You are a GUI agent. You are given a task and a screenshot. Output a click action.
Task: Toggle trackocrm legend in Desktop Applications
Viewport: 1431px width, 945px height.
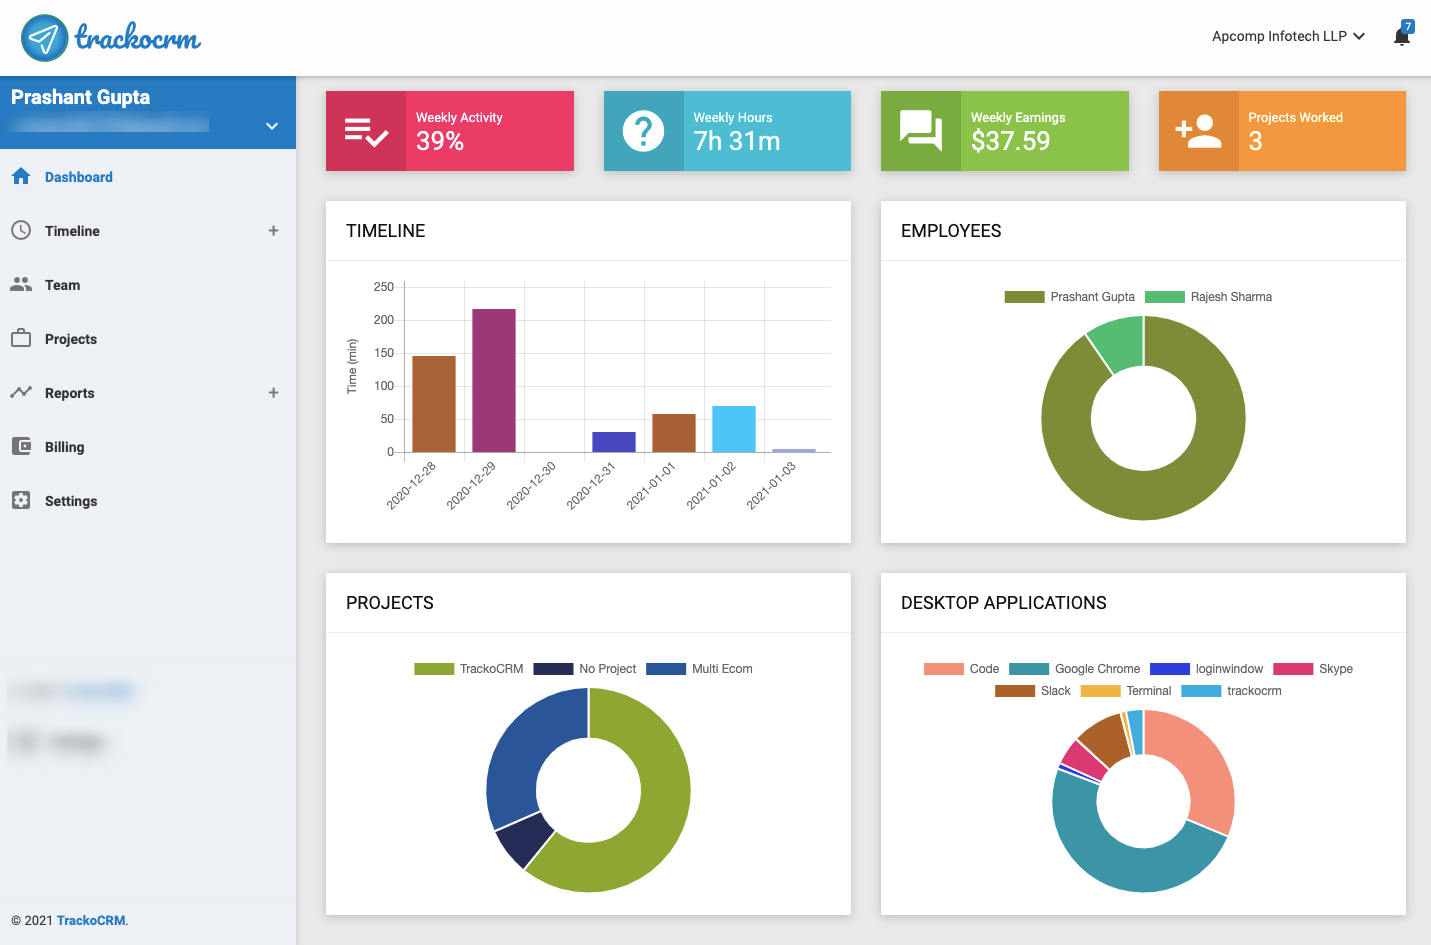[1231, 691]
